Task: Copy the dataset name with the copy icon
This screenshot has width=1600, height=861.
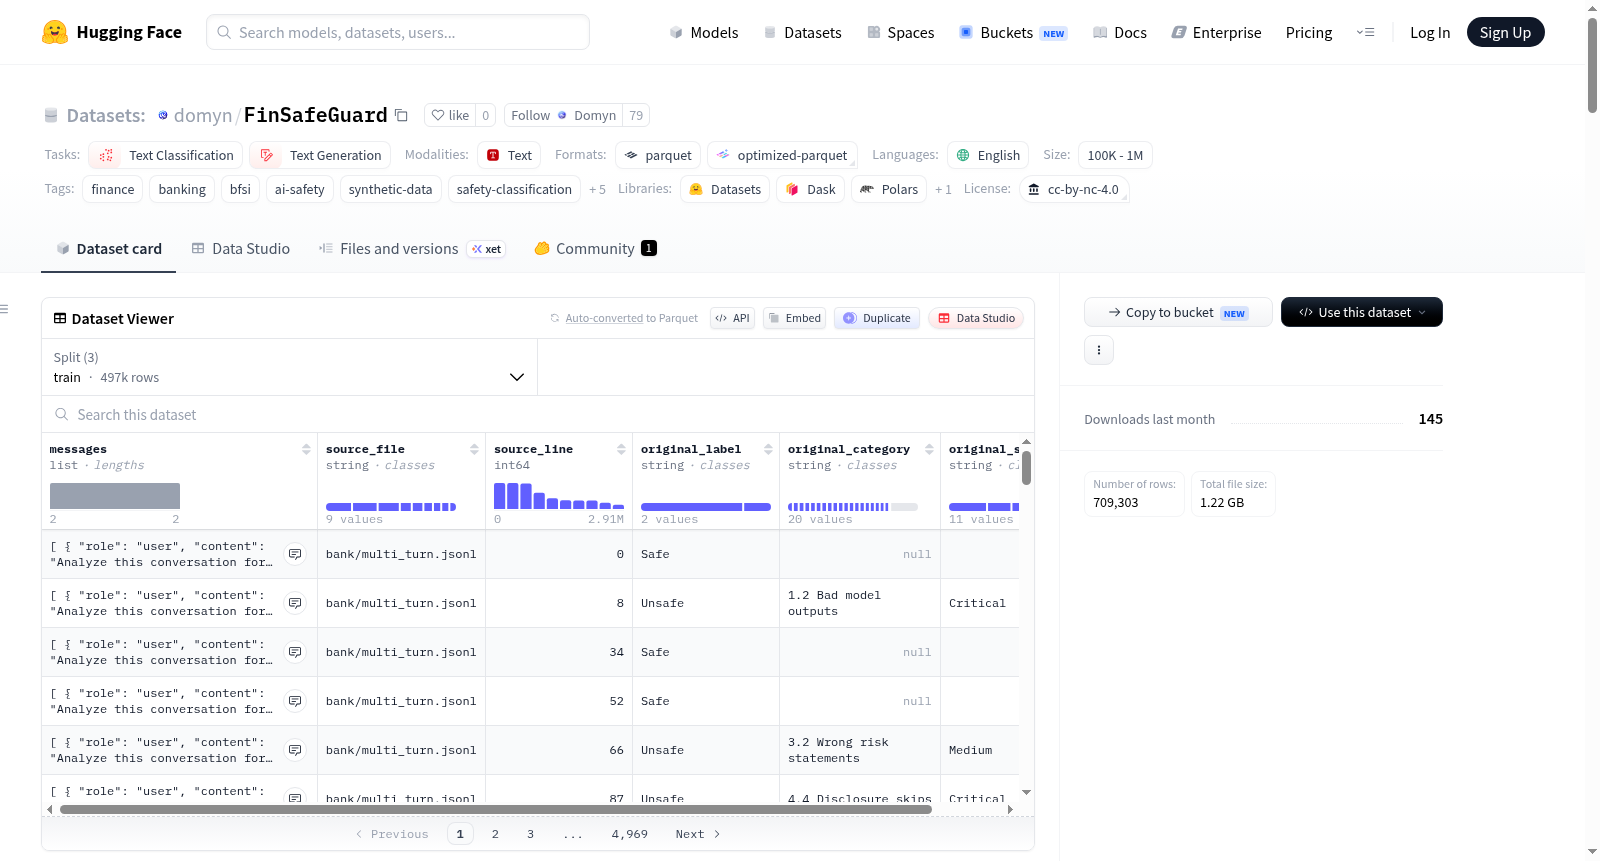Action: (401, 115)
